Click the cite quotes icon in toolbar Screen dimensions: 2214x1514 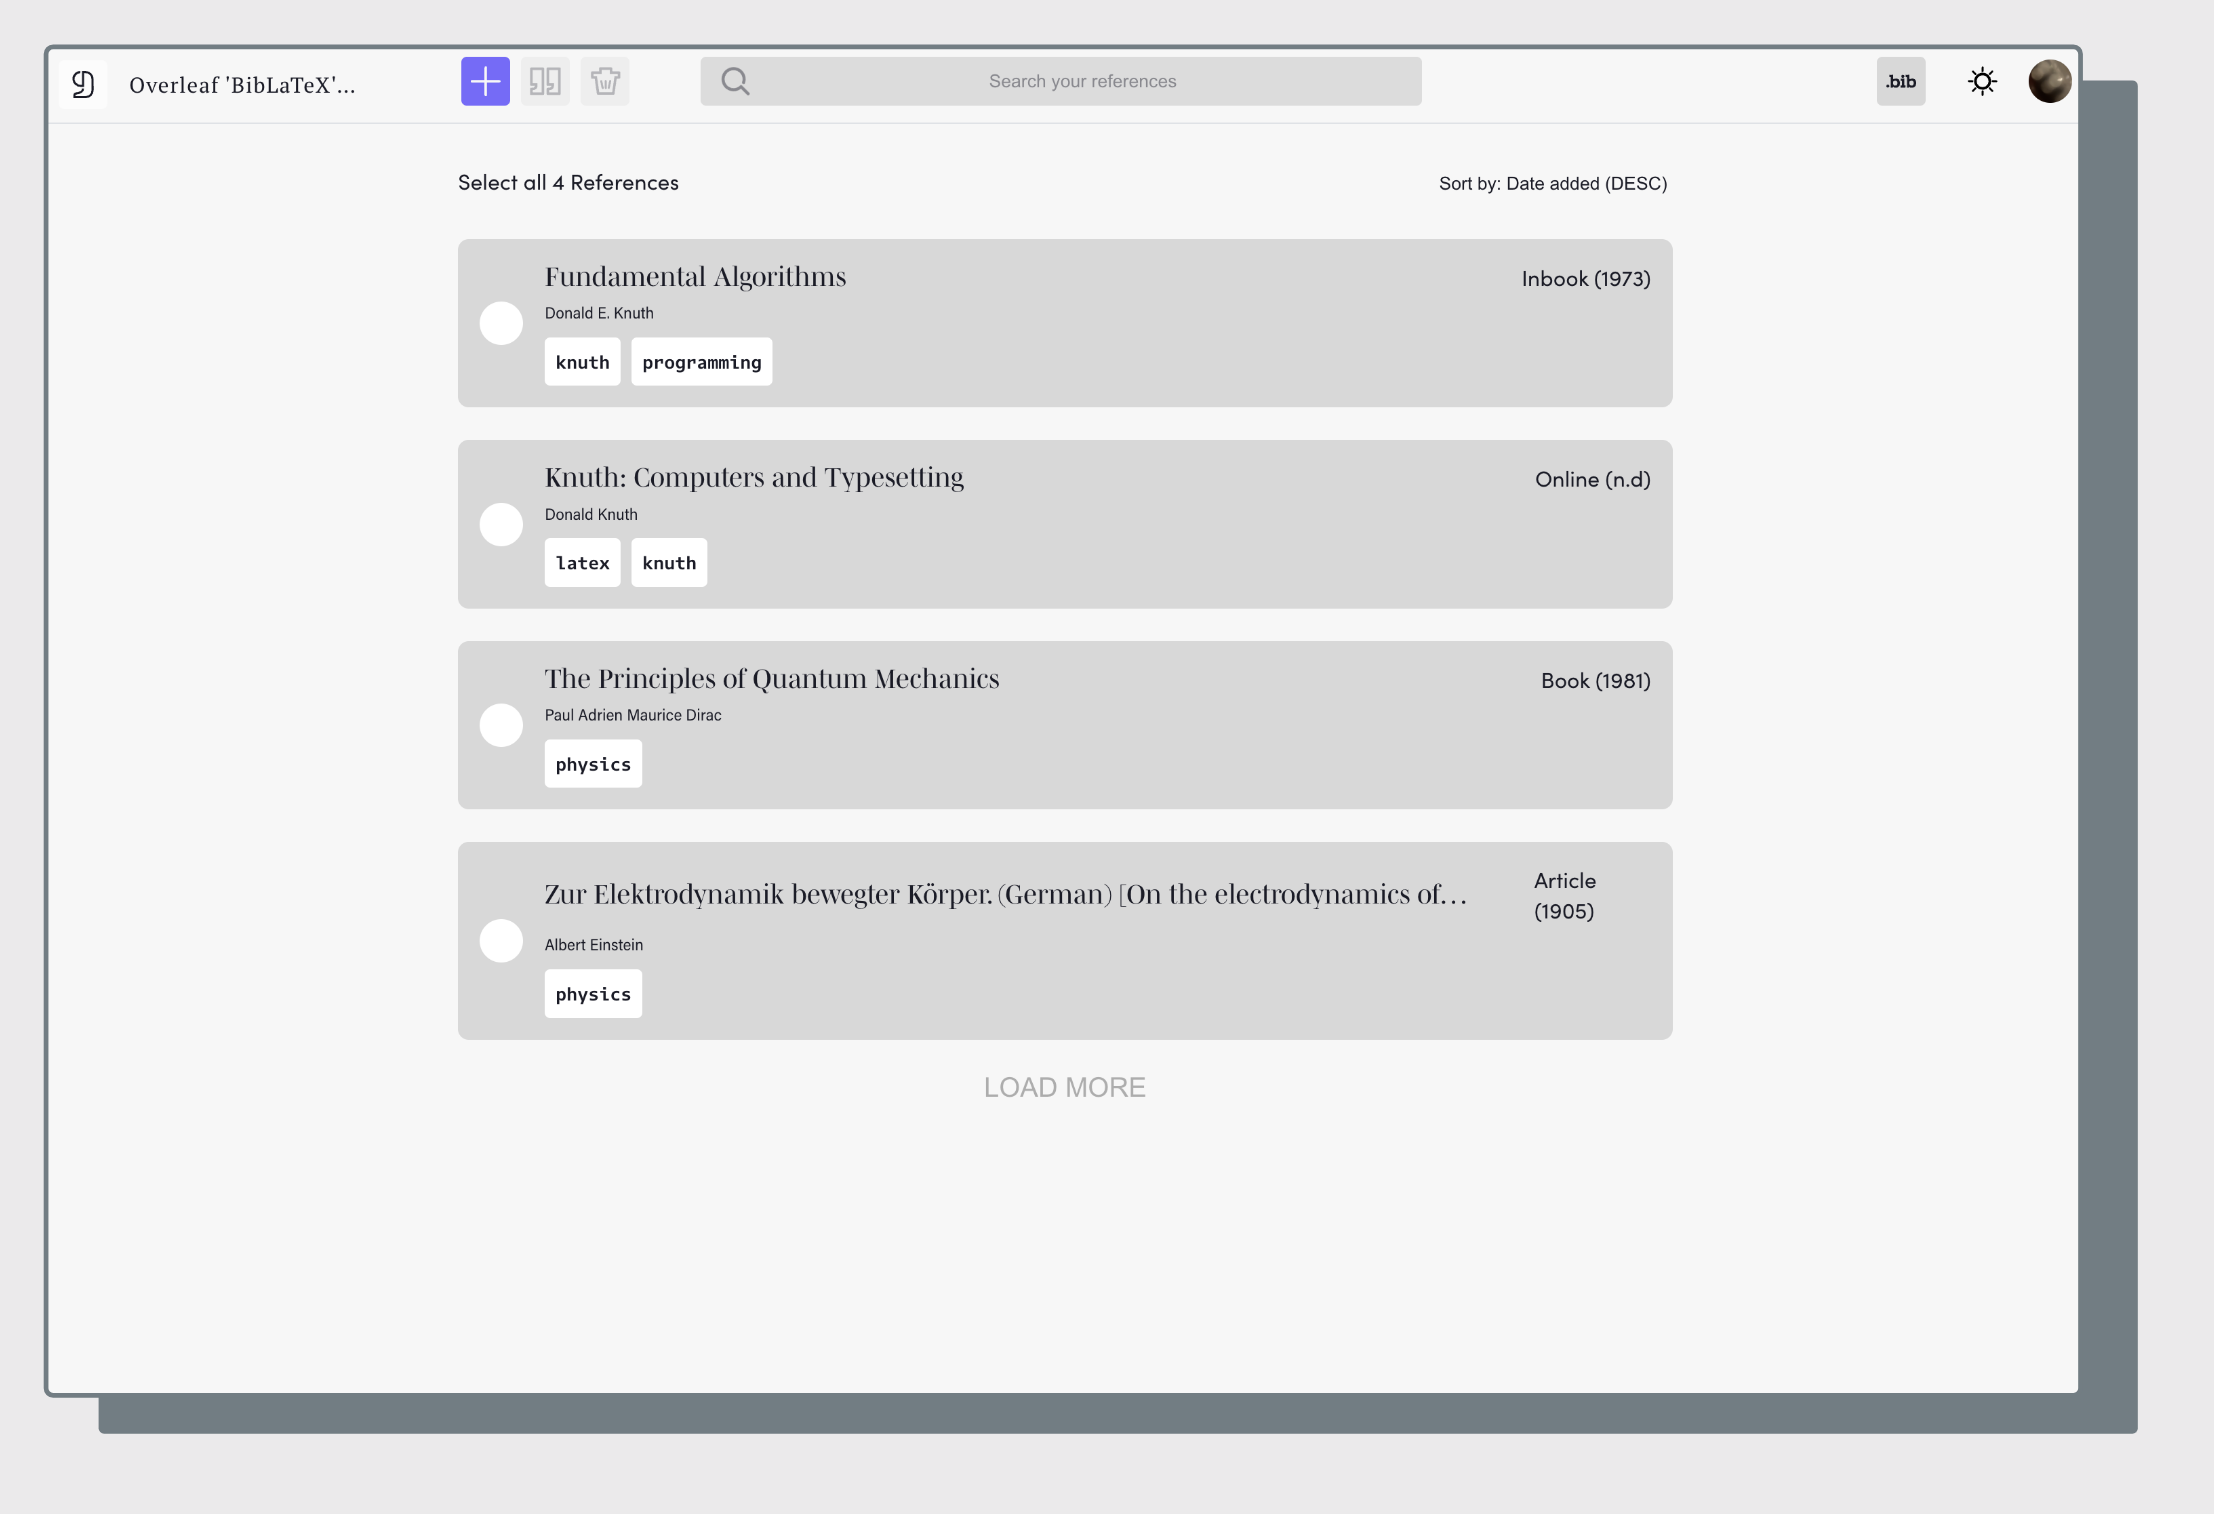pos(545,81)
